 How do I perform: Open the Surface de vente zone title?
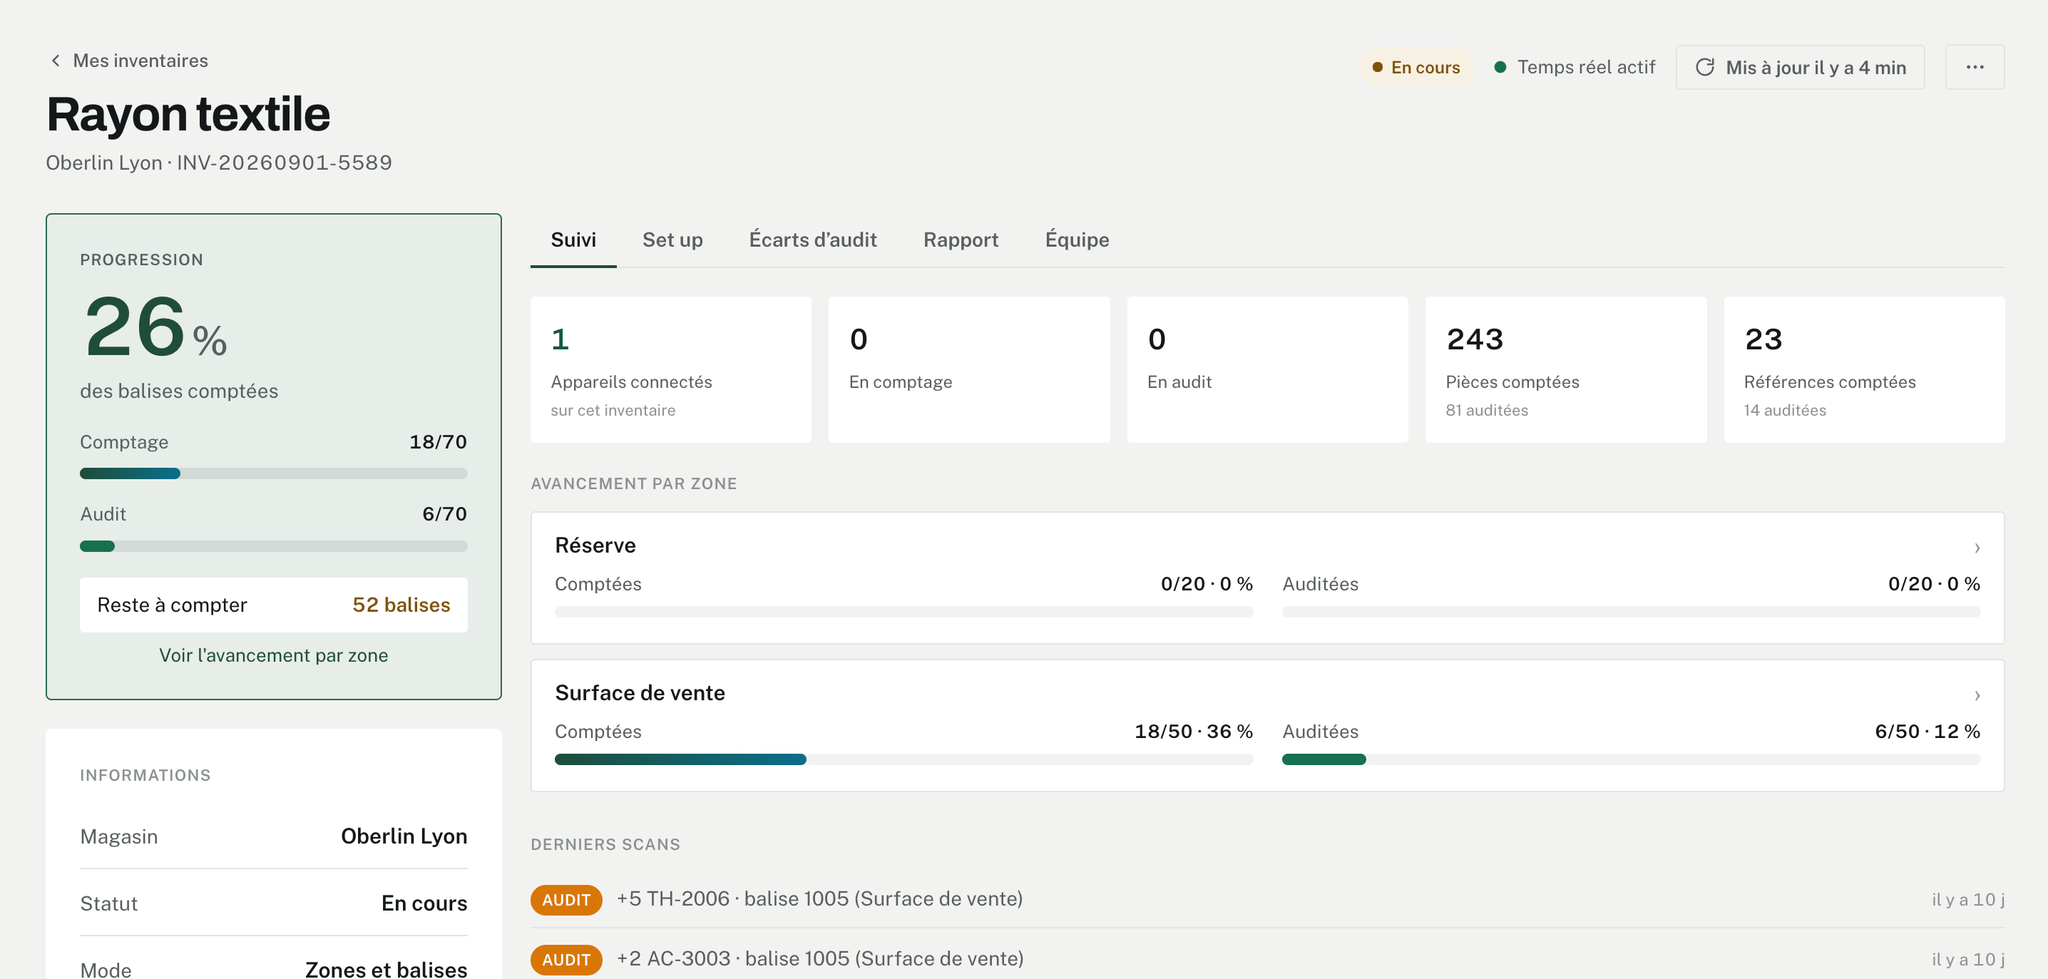pos(640,693)
